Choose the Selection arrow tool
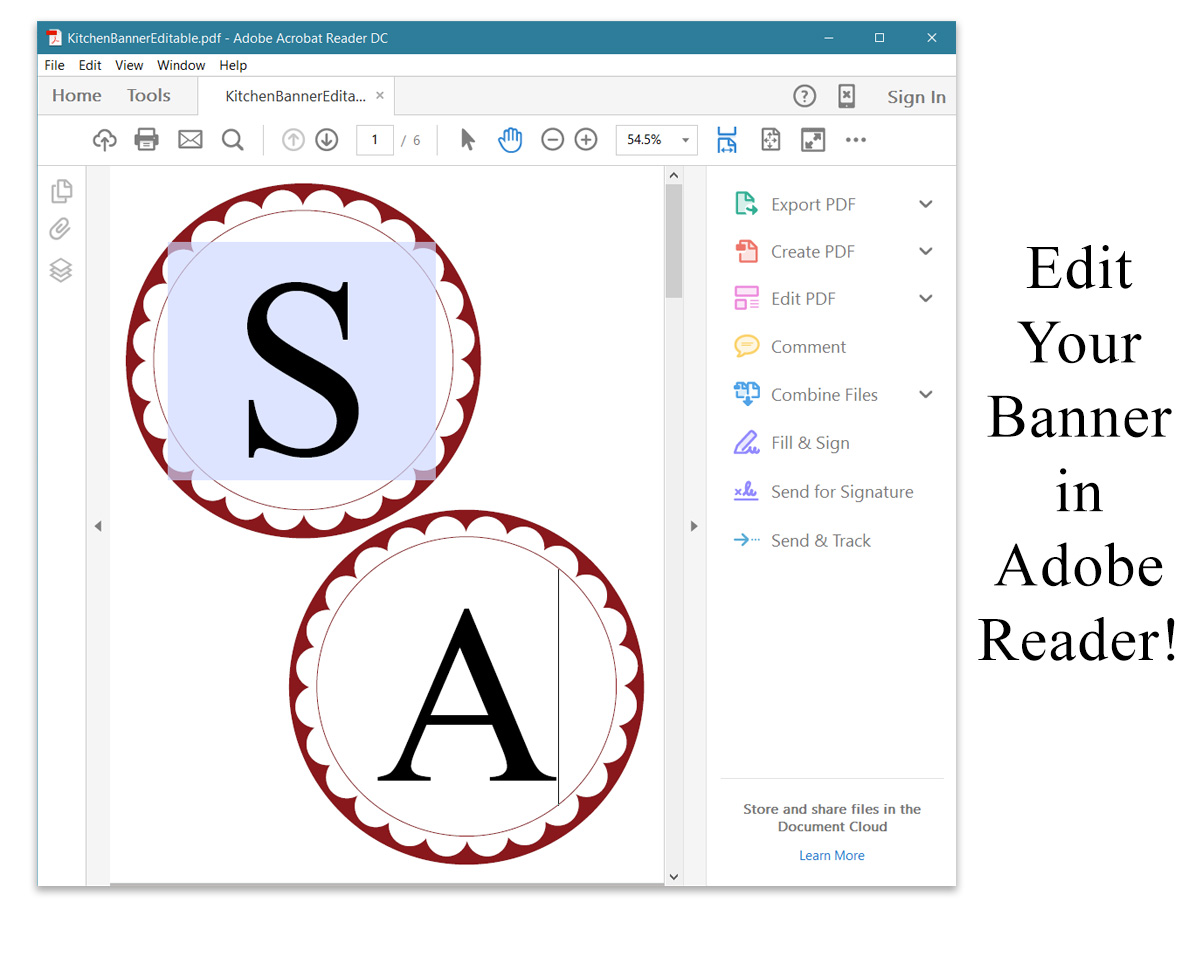Screen dimensions: 1200x960 click(467, 140)
